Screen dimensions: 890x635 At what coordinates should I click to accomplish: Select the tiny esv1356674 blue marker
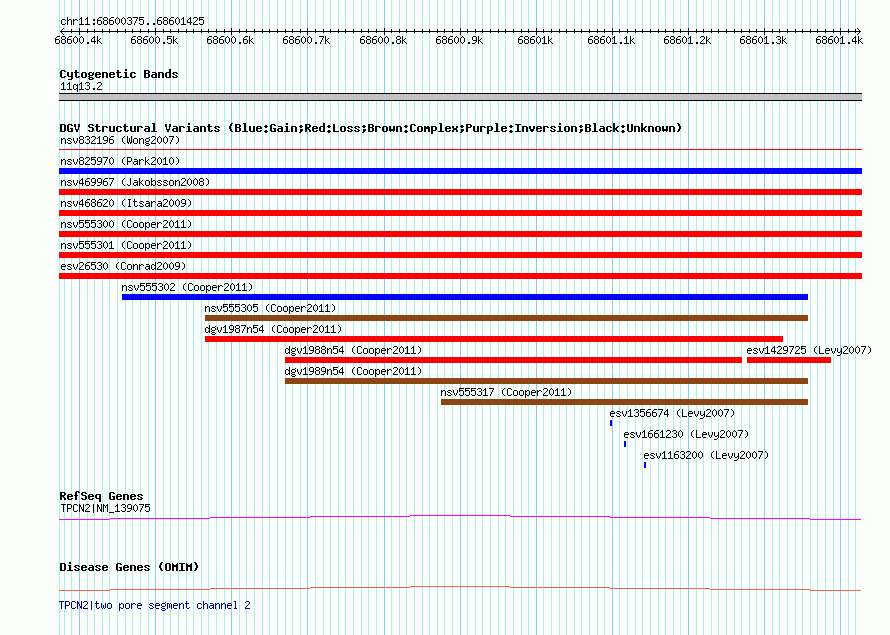tap(611, 423)
